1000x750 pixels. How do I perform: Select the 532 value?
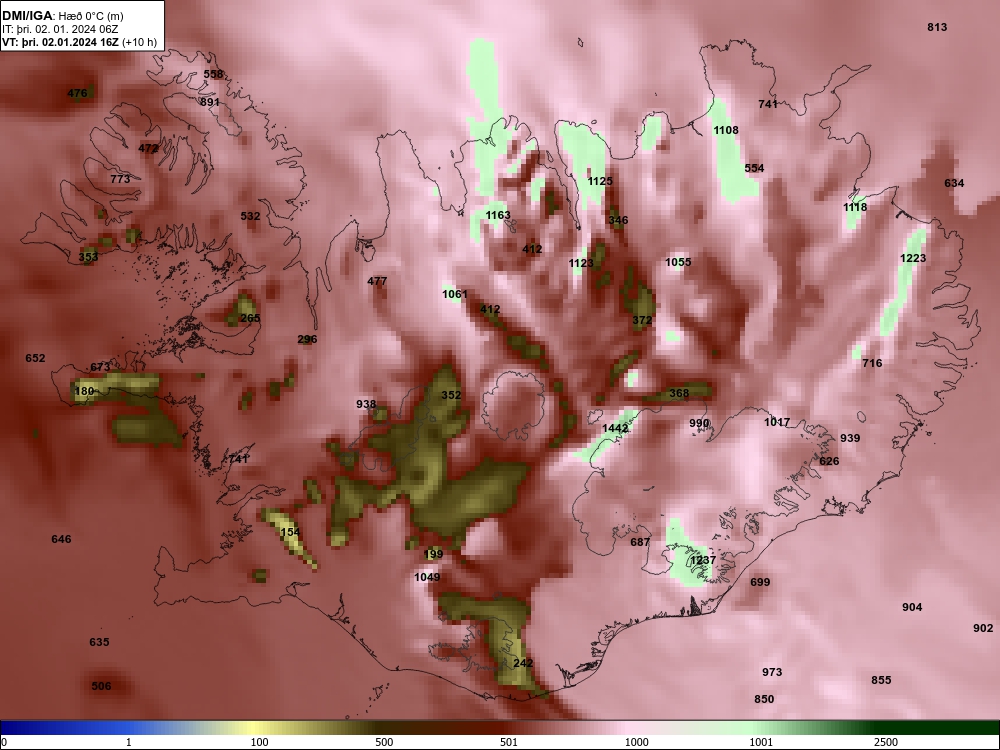(x=251, y=216)
